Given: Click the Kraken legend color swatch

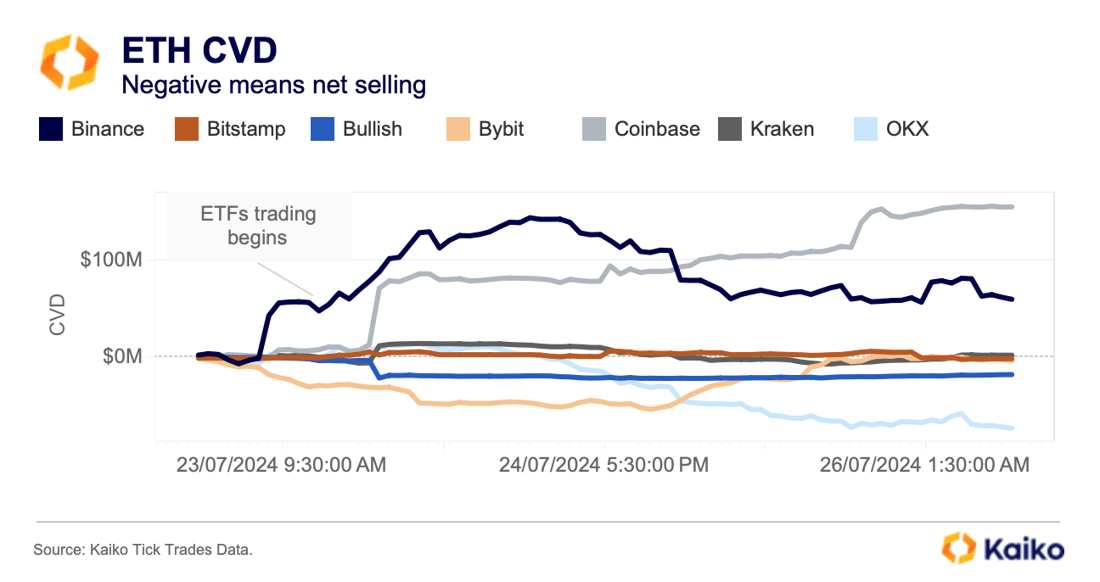Looking at the screenshot, I should coord(730,129).
